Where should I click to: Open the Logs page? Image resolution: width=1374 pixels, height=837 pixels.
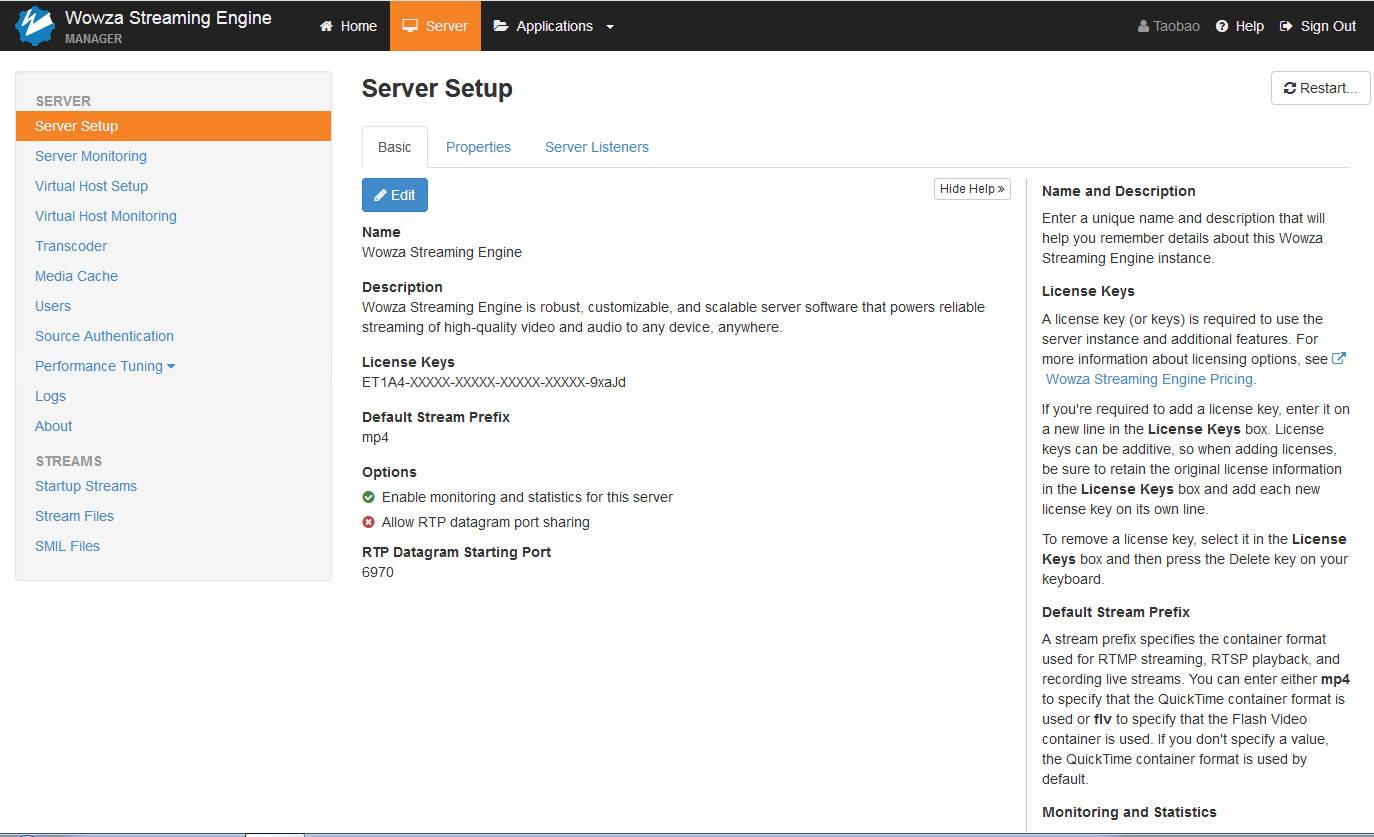[50, 396]
